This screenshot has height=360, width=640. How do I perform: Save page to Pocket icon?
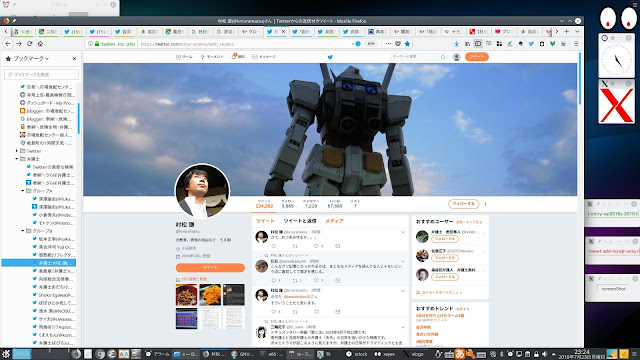[x=398, y=44]
